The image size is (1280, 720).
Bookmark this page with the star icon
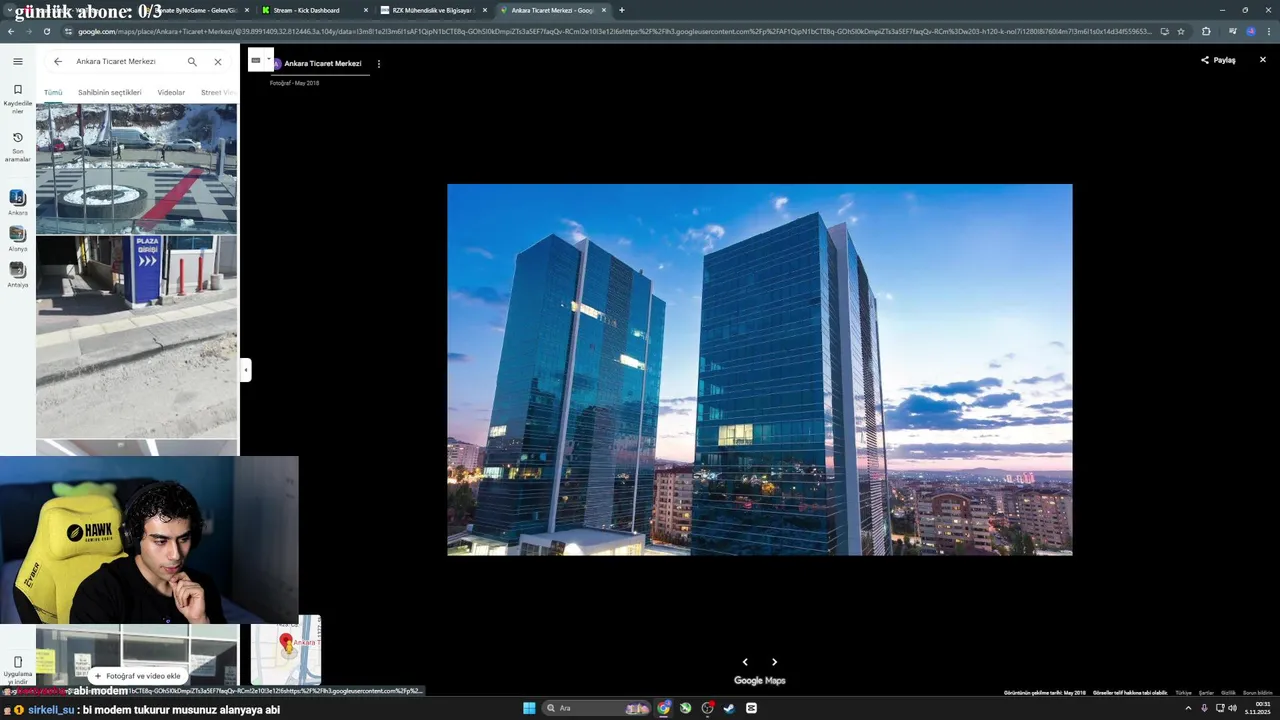tap(1181, 31)
